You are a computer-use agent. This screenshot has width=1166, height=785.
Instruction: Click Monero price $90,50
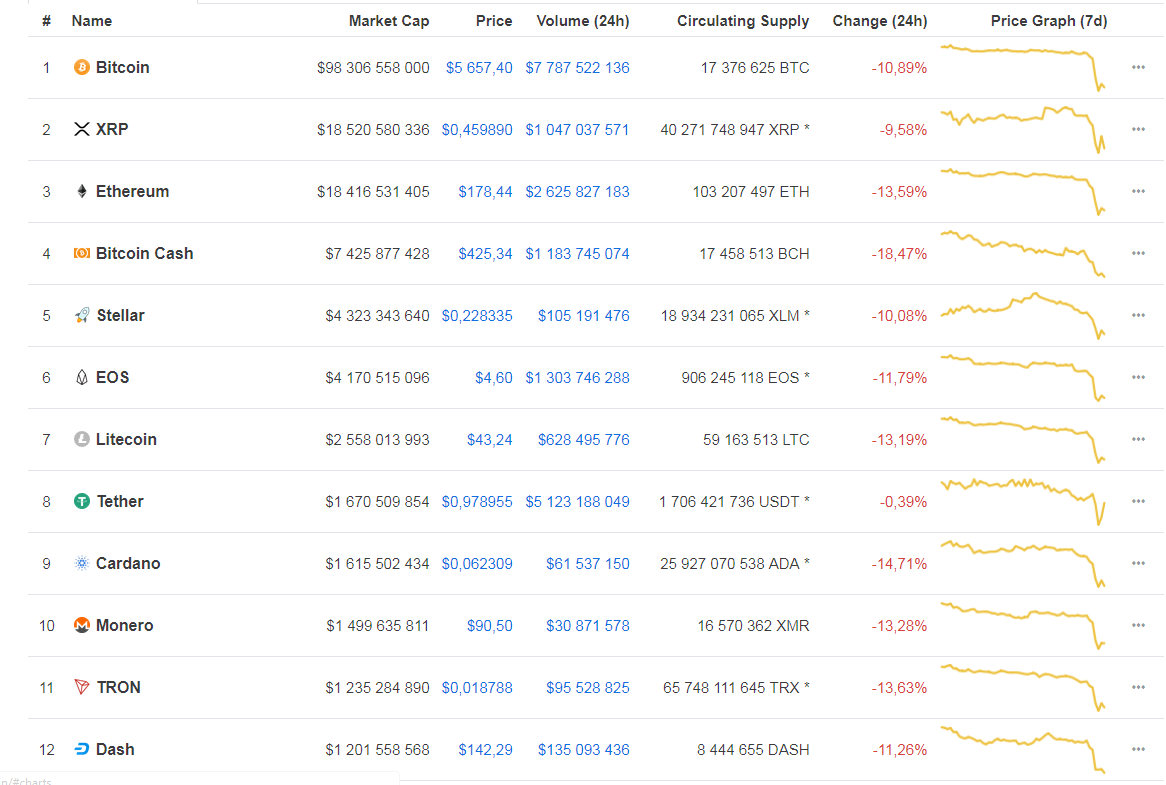click(489, 626)
